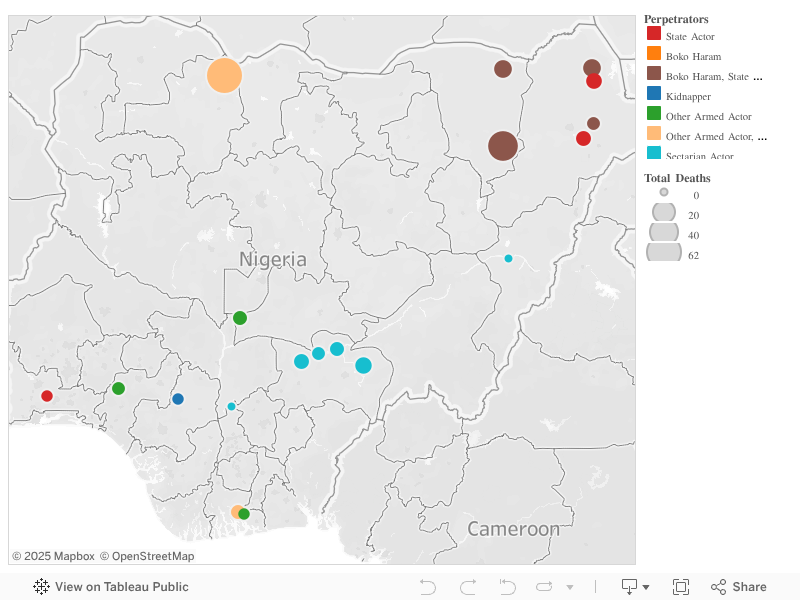Click the revert view icon
Screen dimensions: 800x600
(507, 587)
